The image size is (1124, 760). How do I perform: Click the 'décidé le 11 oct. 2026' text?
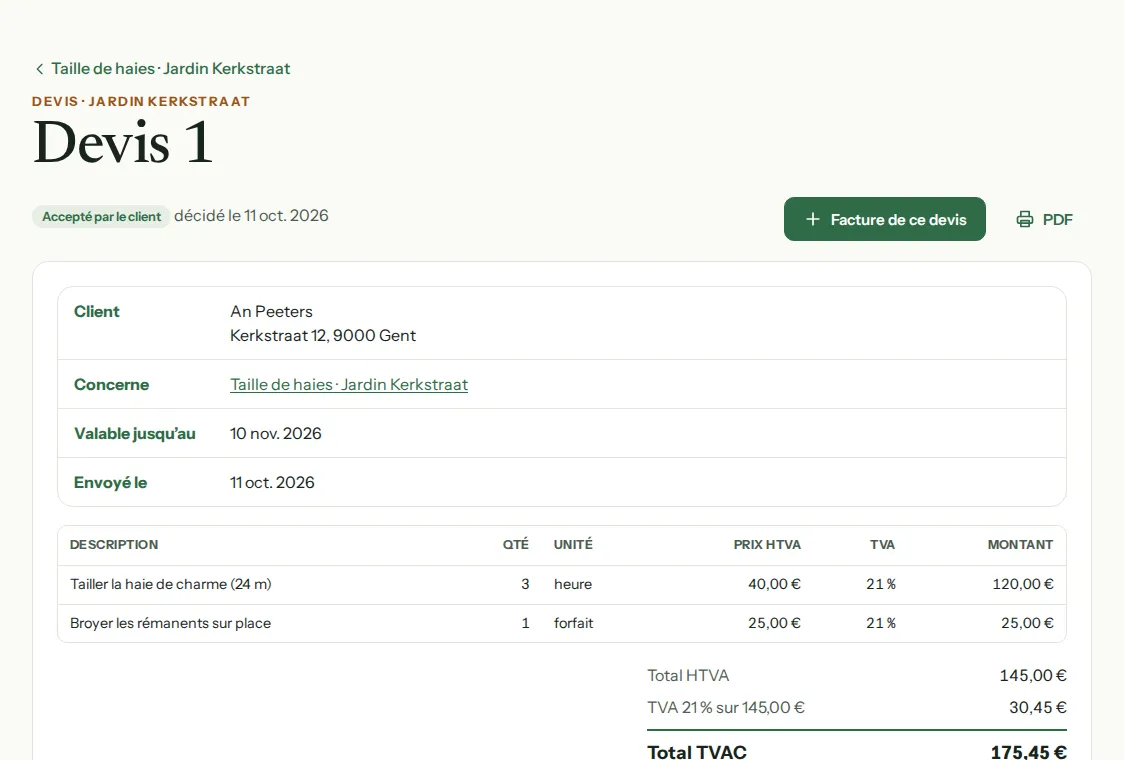[x=252, y=216]
